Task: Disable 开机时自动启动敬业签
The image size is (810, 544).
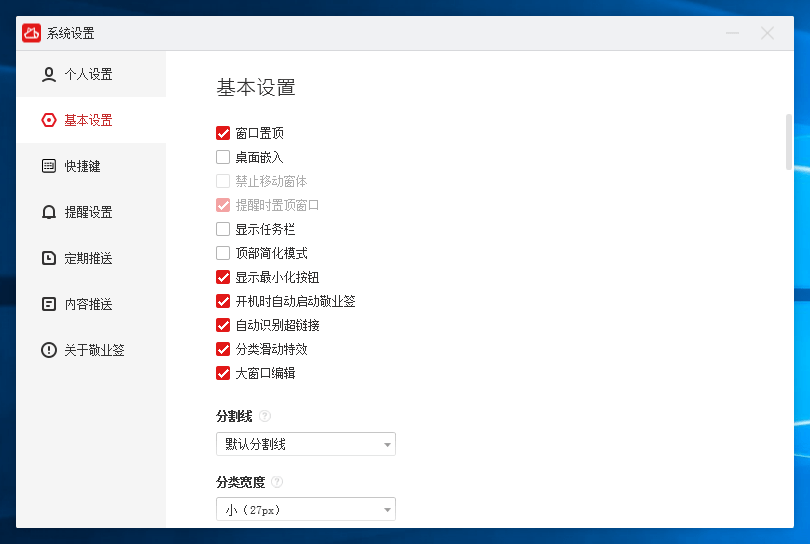Action: (223, 301)
